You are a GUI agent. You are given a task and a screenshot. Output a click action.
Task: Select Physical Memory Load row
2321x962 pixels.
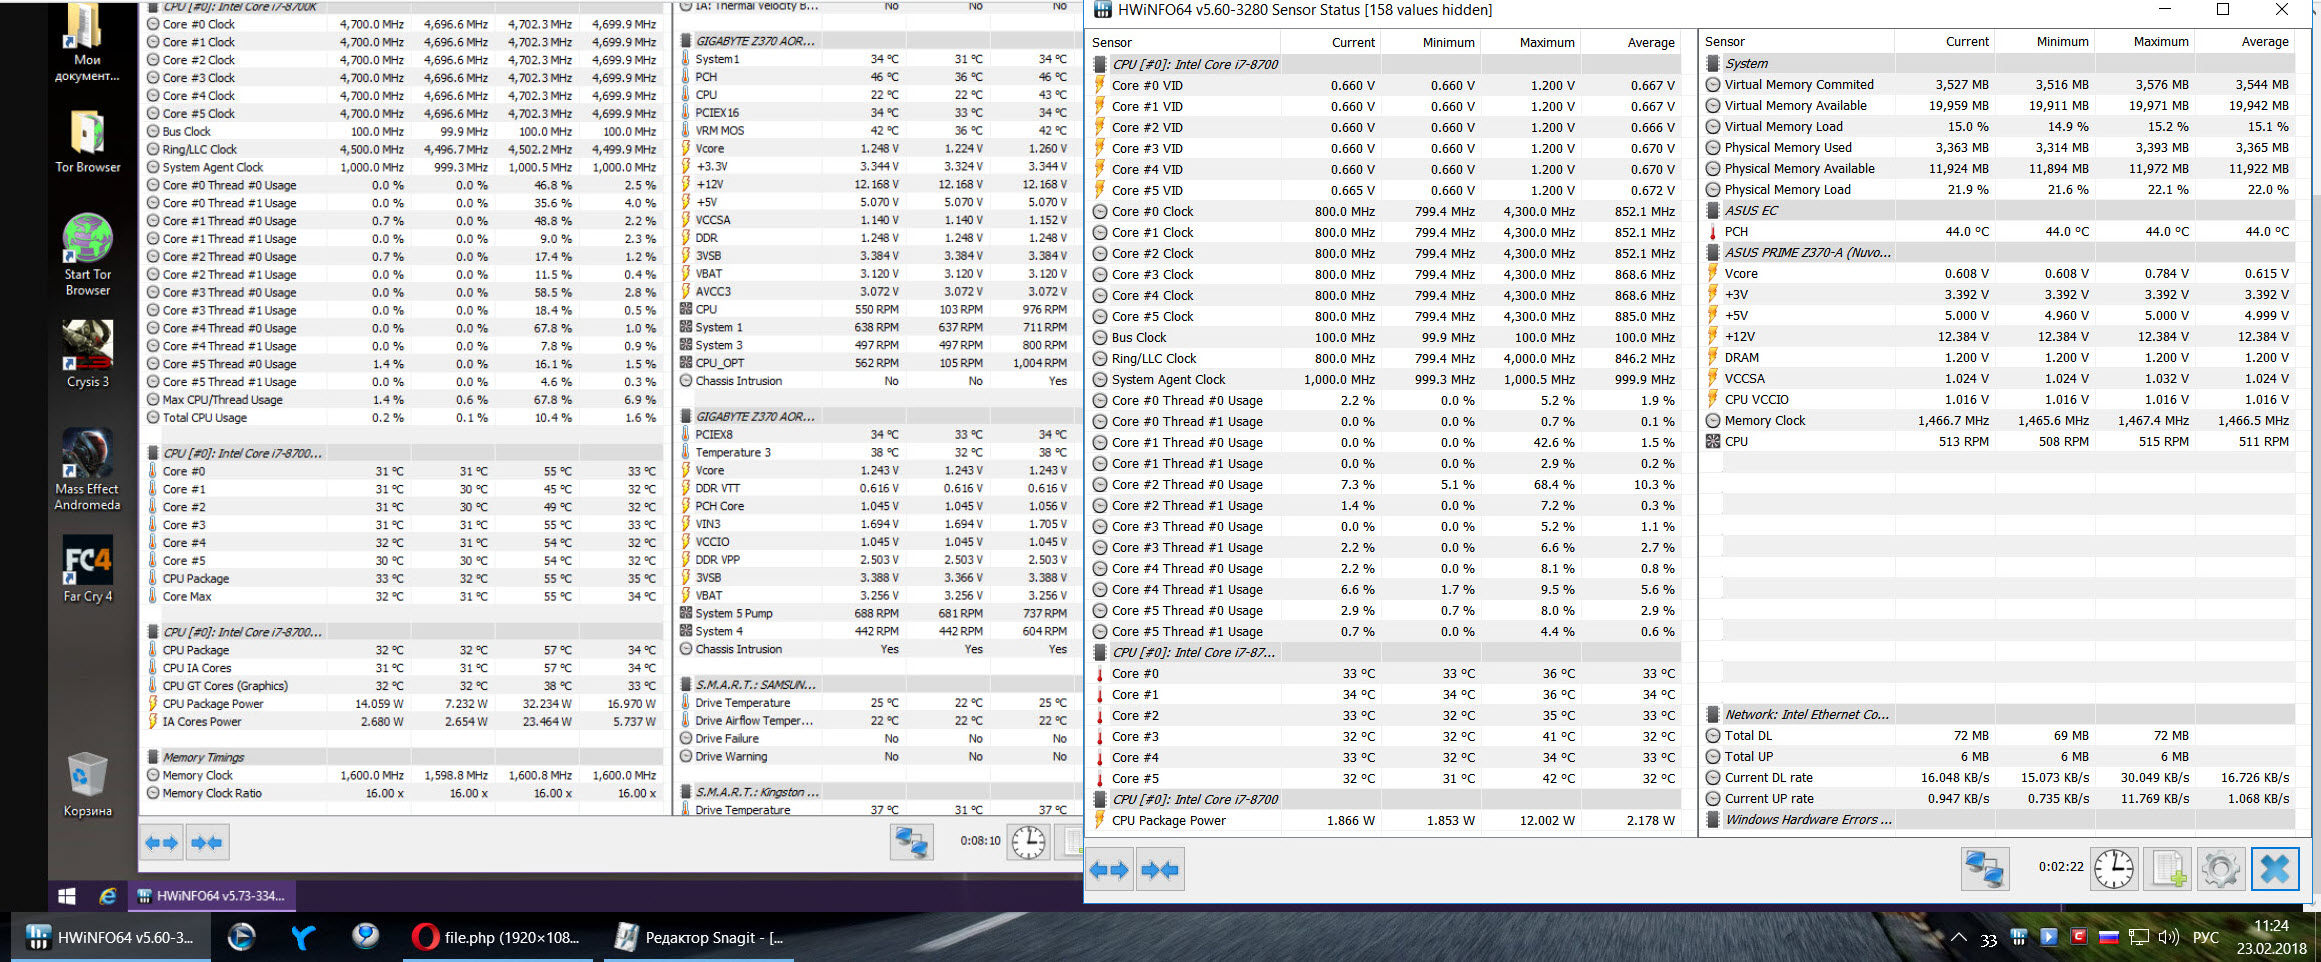(x=2000, y=189)
